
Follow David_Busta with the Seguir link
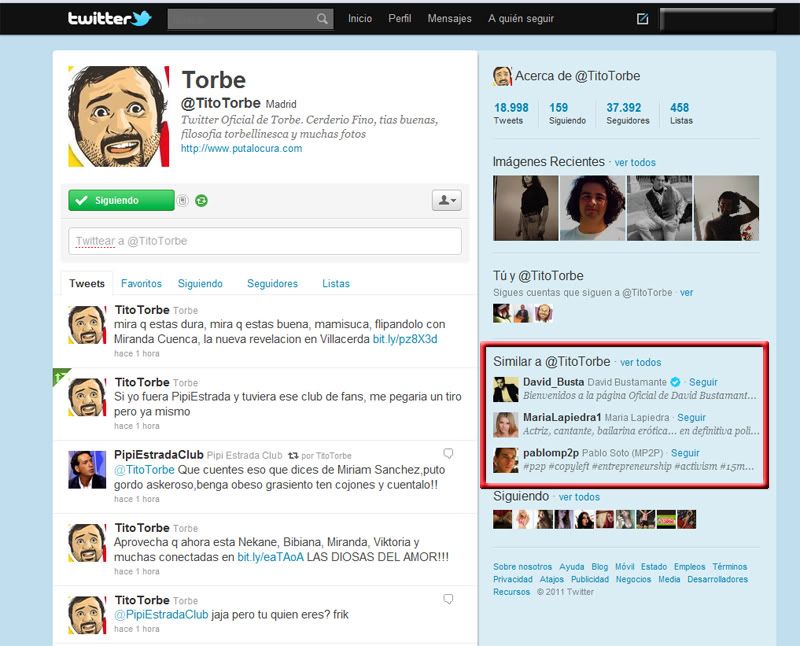coord(703,382)
